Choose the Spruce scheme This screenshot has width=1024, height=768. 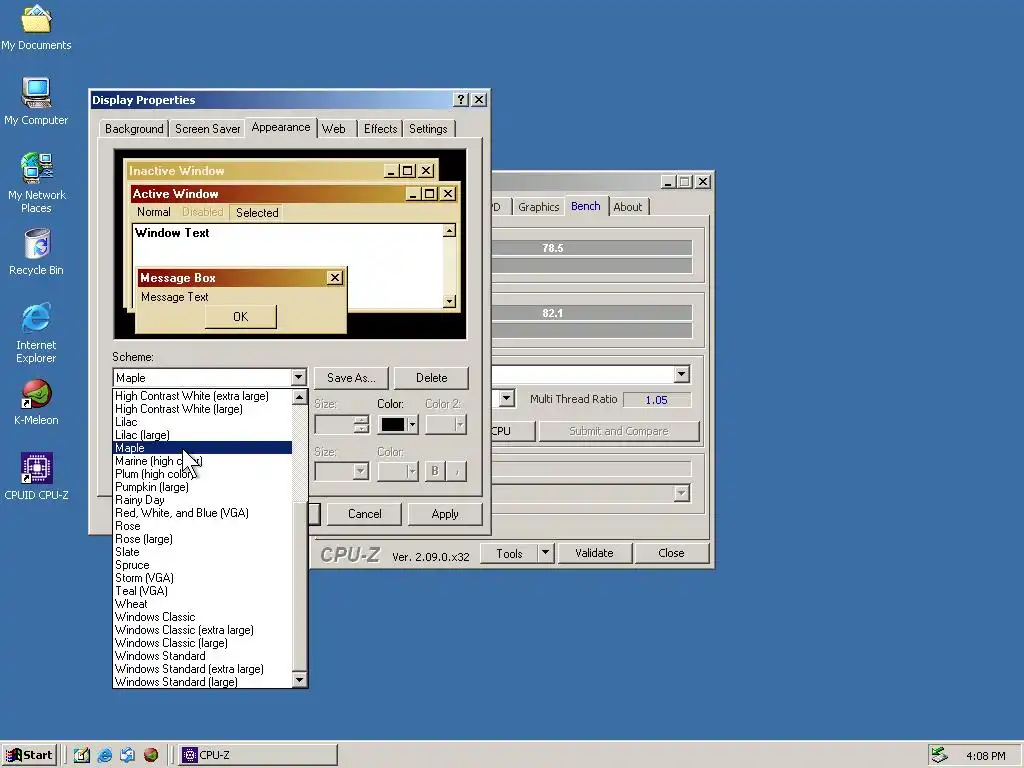click(202, 565)
